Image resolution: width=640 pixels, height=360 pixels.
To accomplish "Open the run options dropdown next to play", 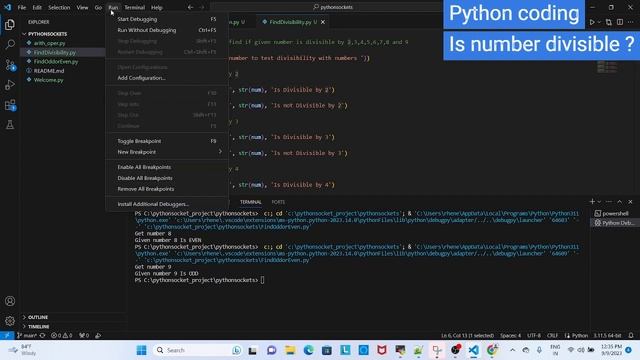I will tap(599, 22).
